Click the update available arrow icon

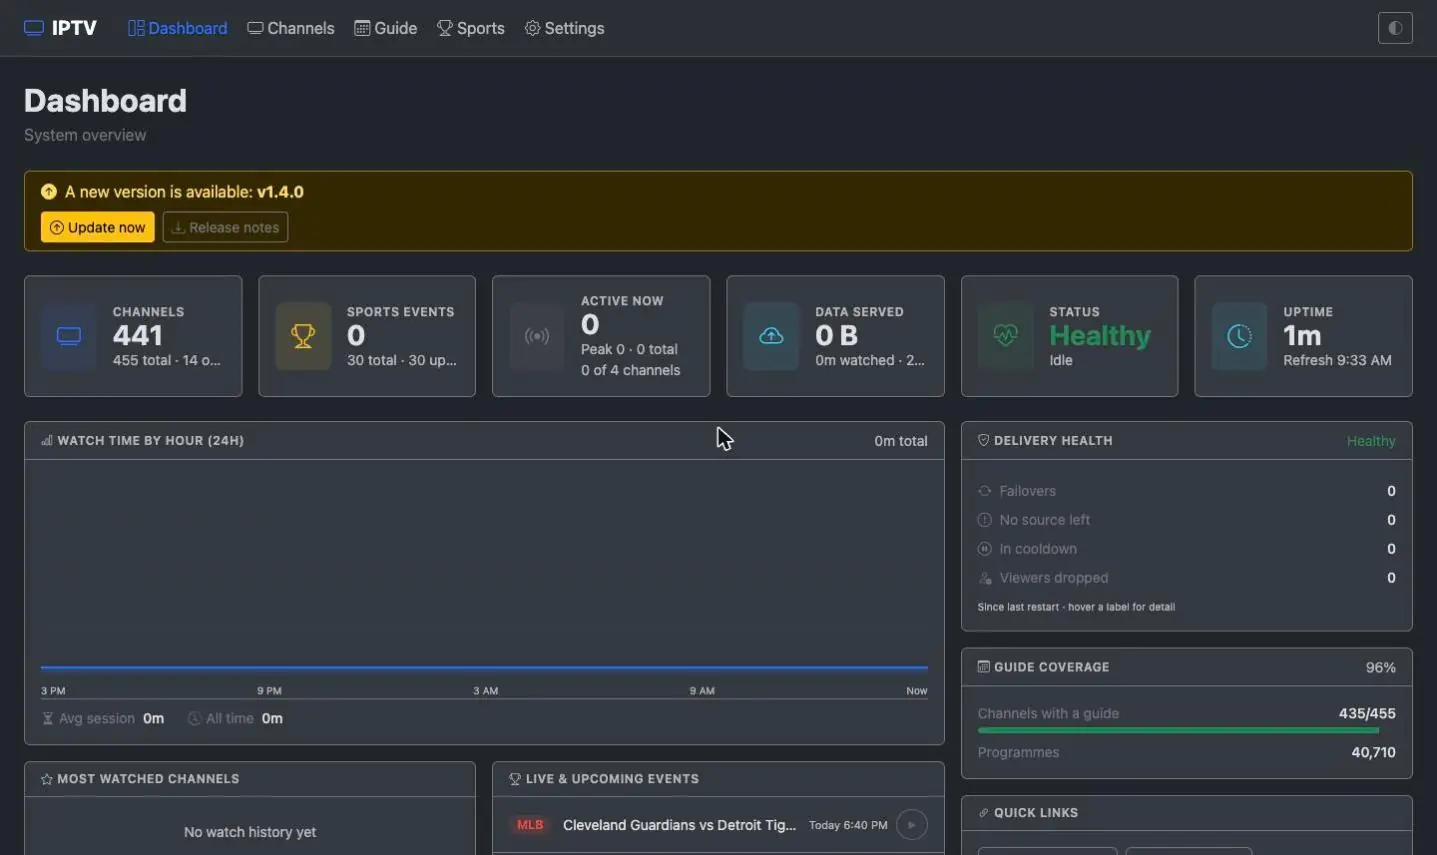(x=49, y=191)
